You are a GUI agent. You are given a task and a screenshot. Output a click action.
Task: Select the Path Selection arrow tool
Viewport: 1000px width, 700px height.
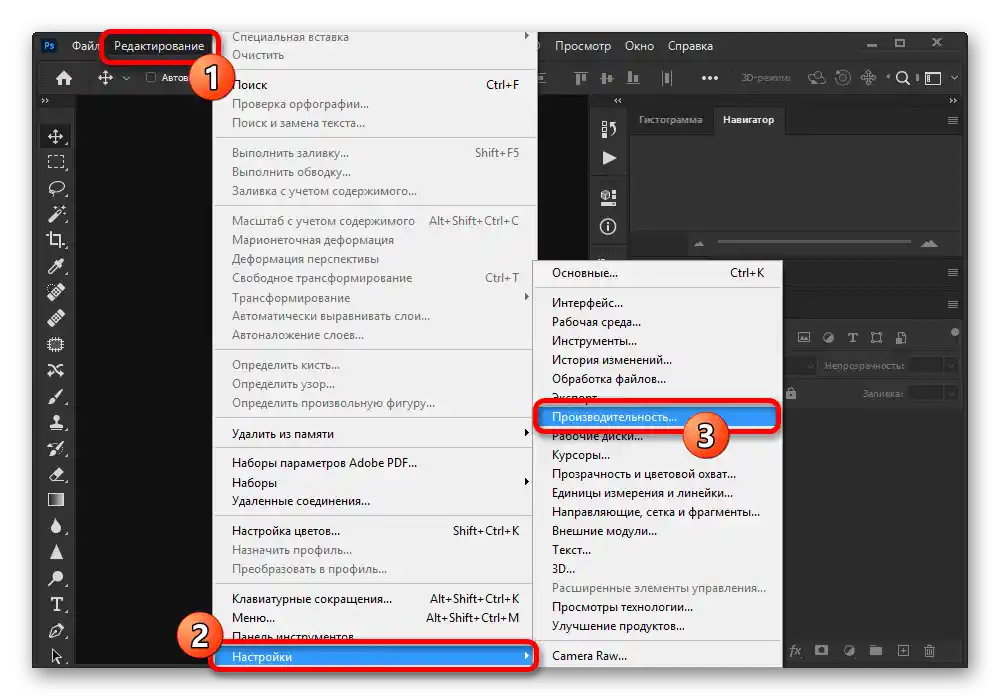point(56,655)
